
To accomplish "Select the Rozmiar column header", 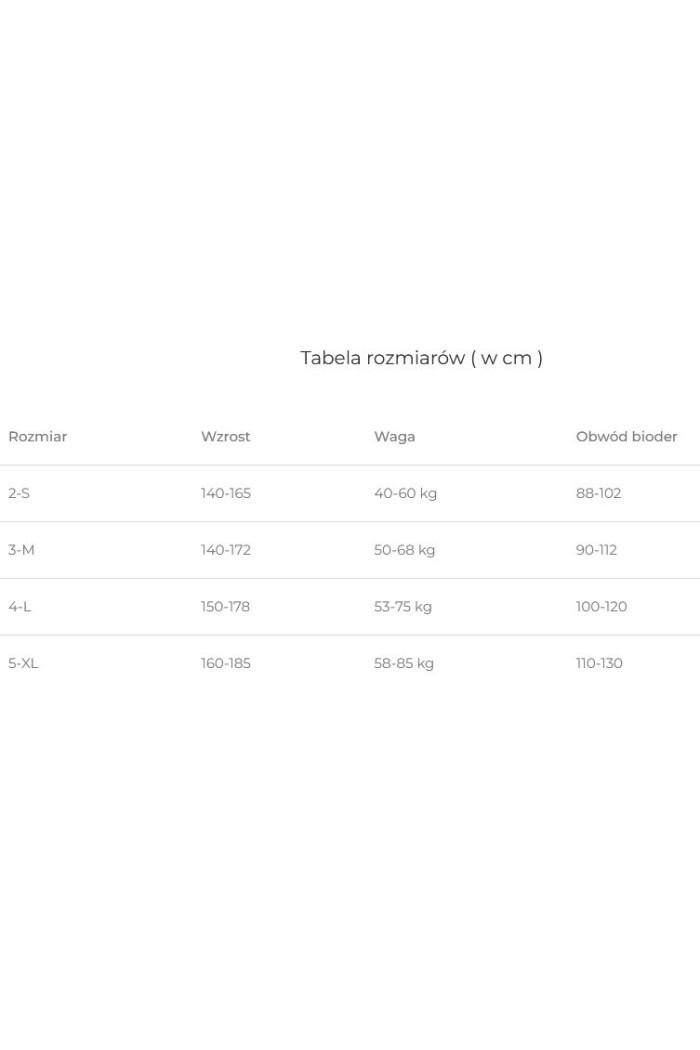I will coord(38,437).
